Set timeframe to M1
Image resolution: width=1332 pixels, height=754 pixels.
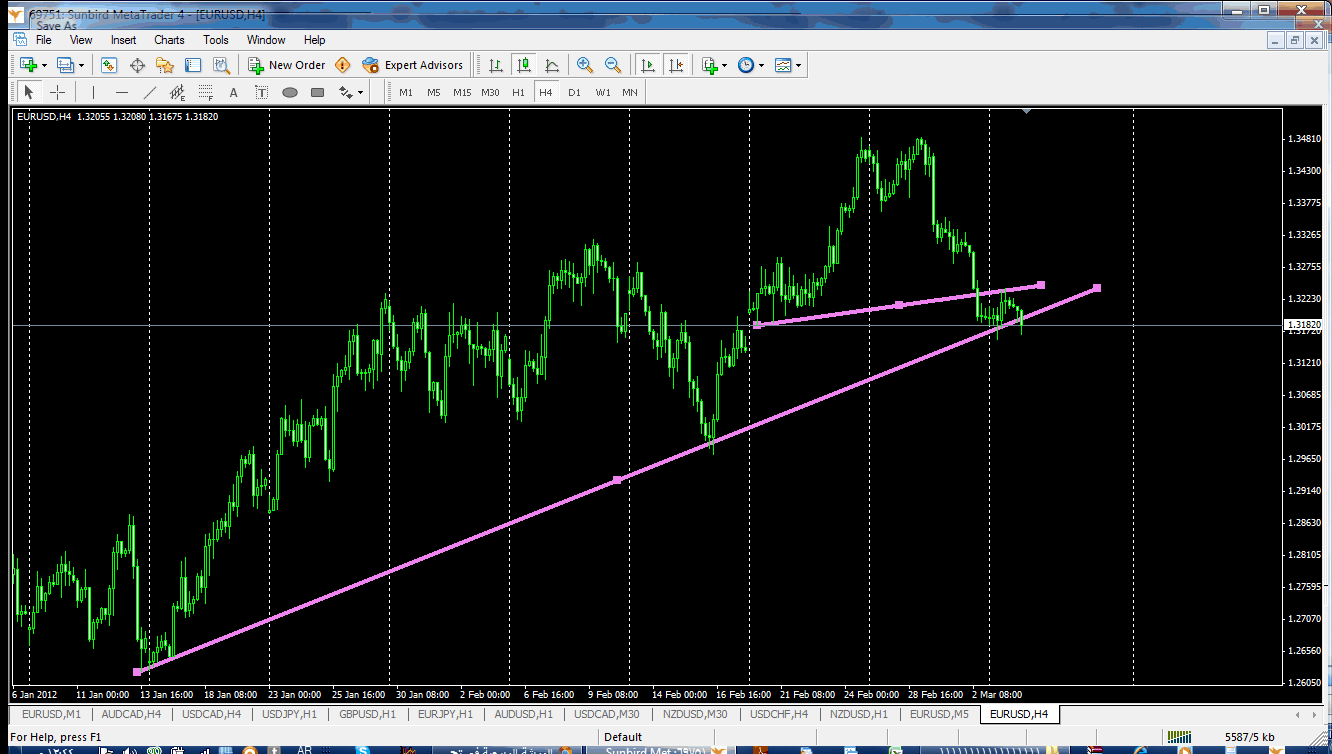406,92
